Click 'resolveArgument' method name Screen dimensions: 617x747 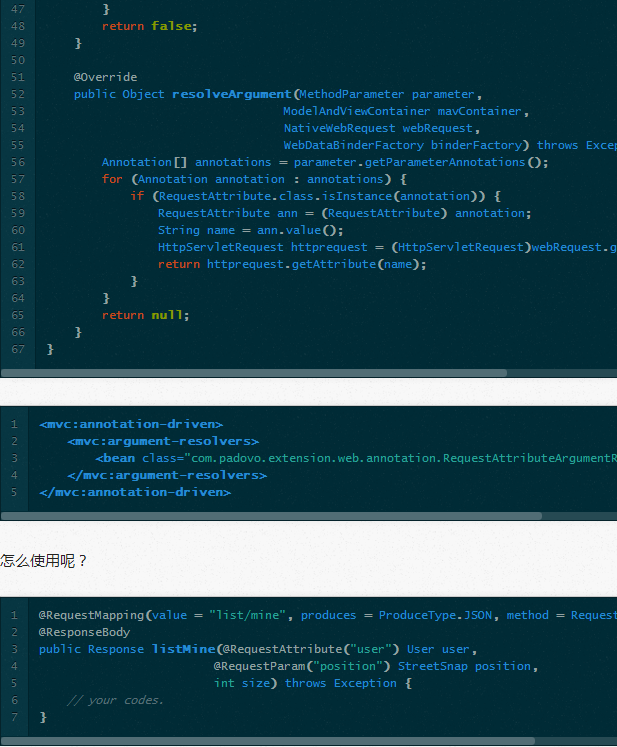click(x=231, y=94)
